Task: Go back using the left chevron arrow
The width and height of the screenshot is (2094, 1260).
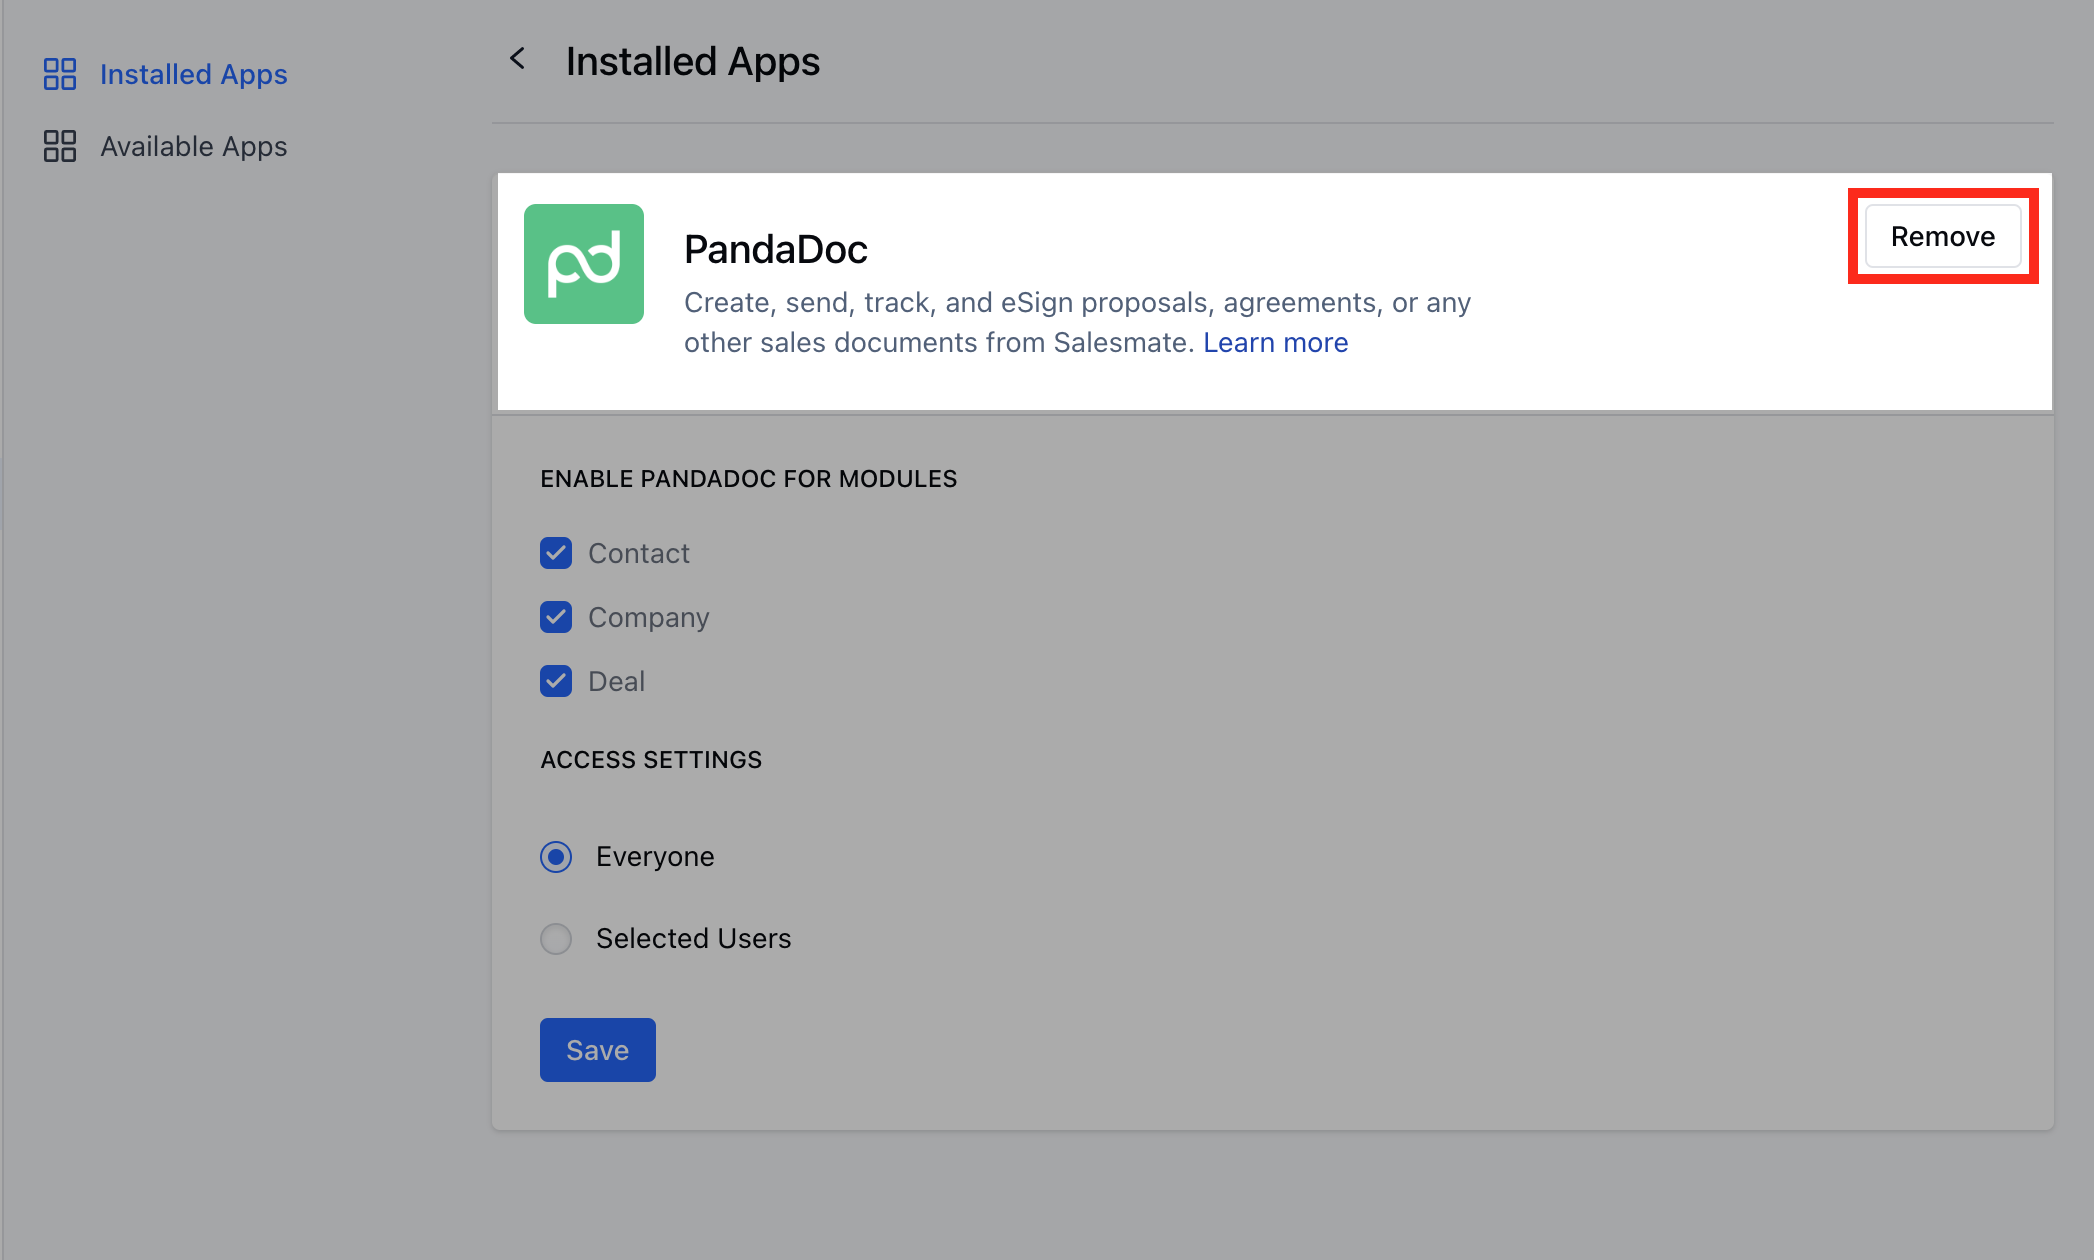Action: point(517,59)
